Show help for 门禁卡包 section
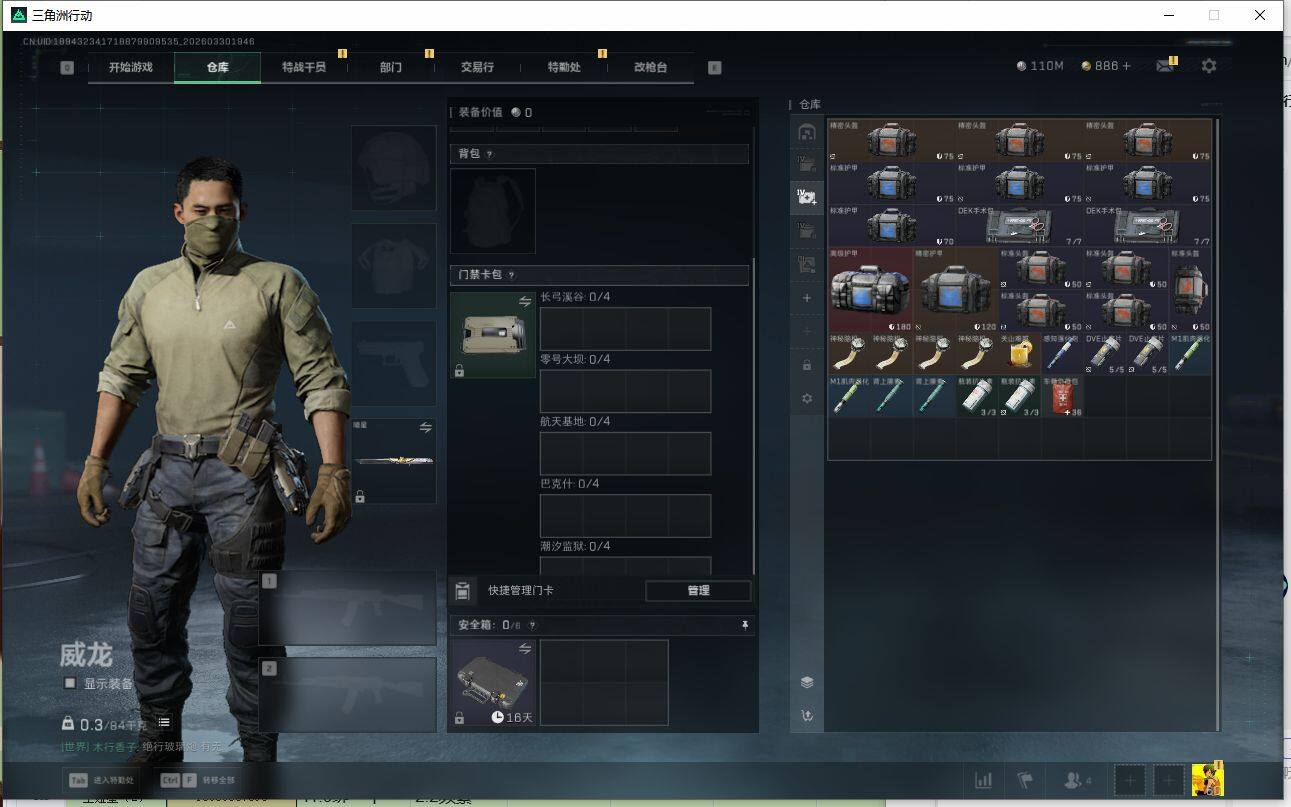The image size is (1291, 807). 511,275
